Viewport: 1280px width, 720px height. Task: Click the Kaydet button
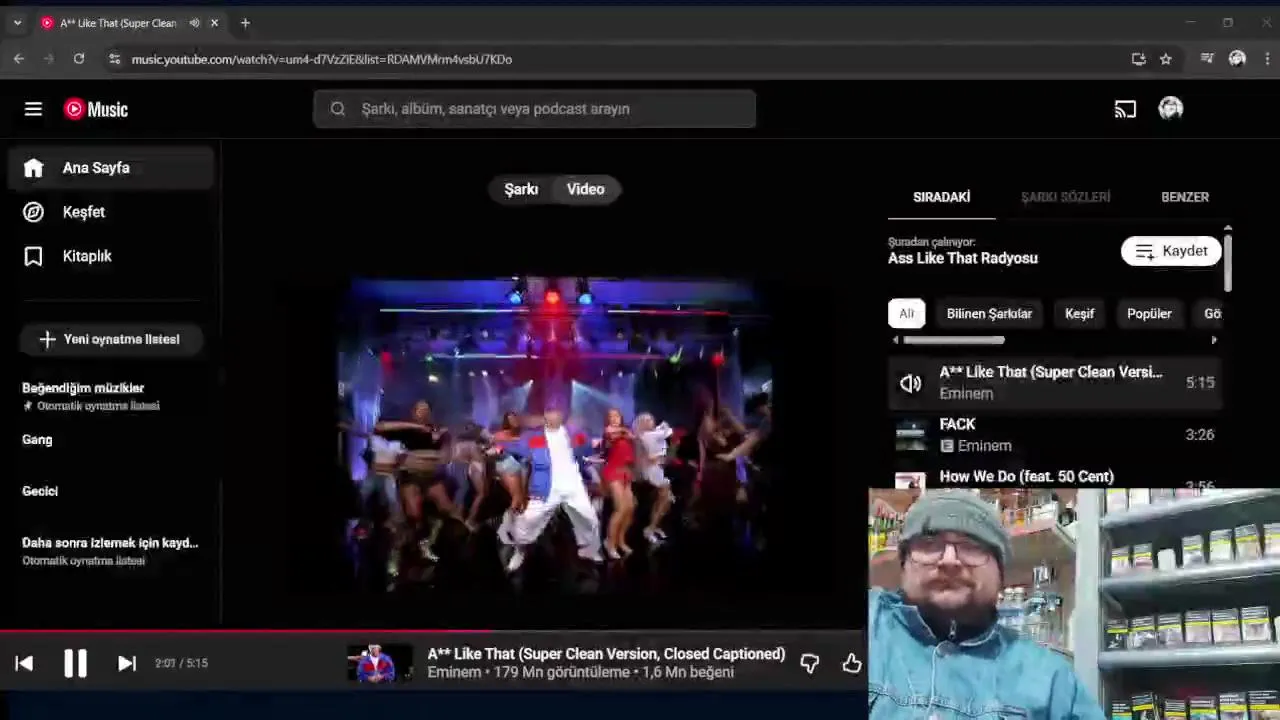click(1171, 251)
